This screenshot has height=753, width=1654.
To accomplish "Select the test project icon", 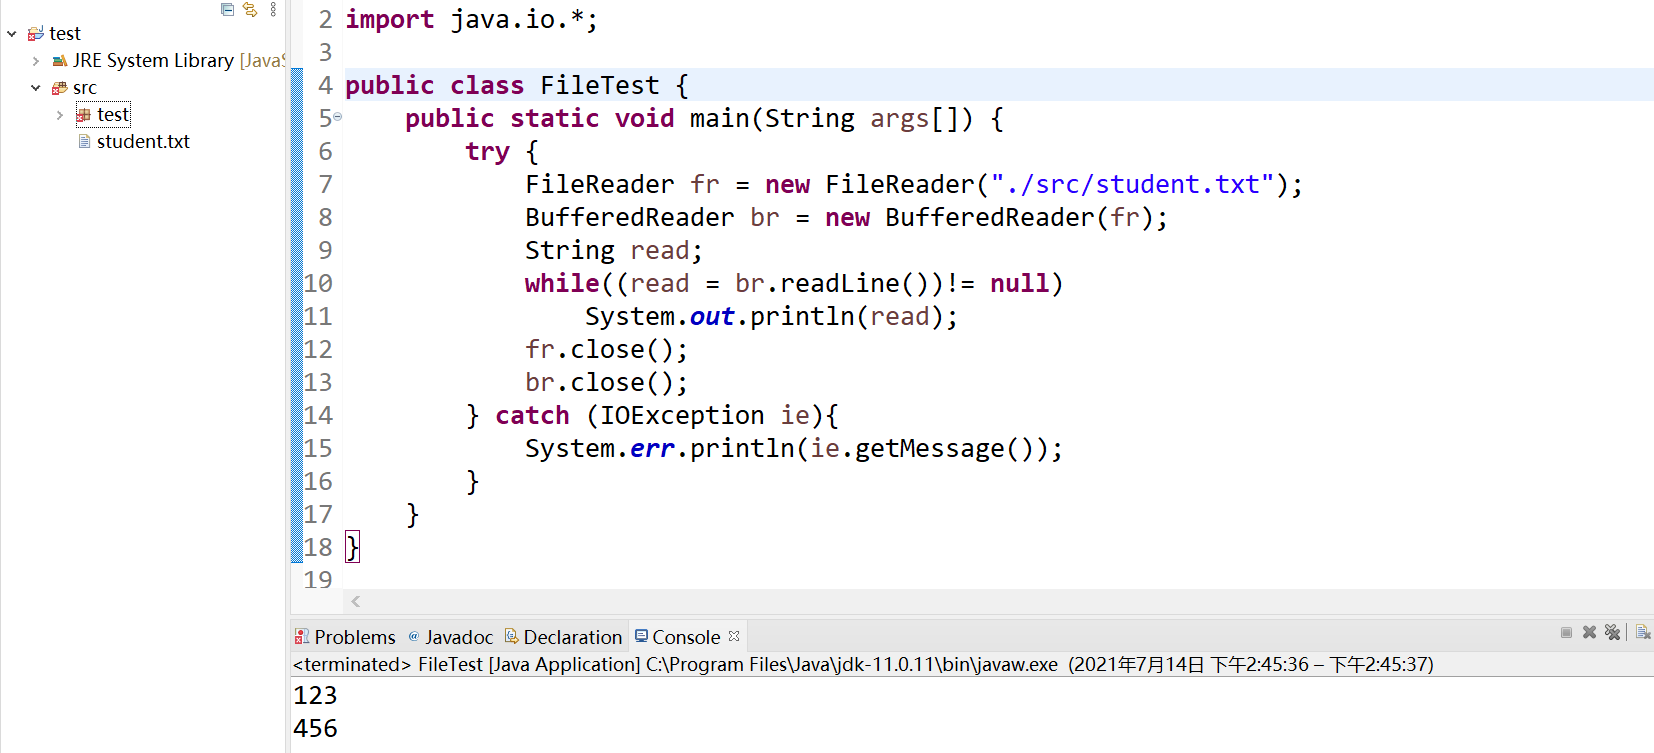I will tap(35, 34).
